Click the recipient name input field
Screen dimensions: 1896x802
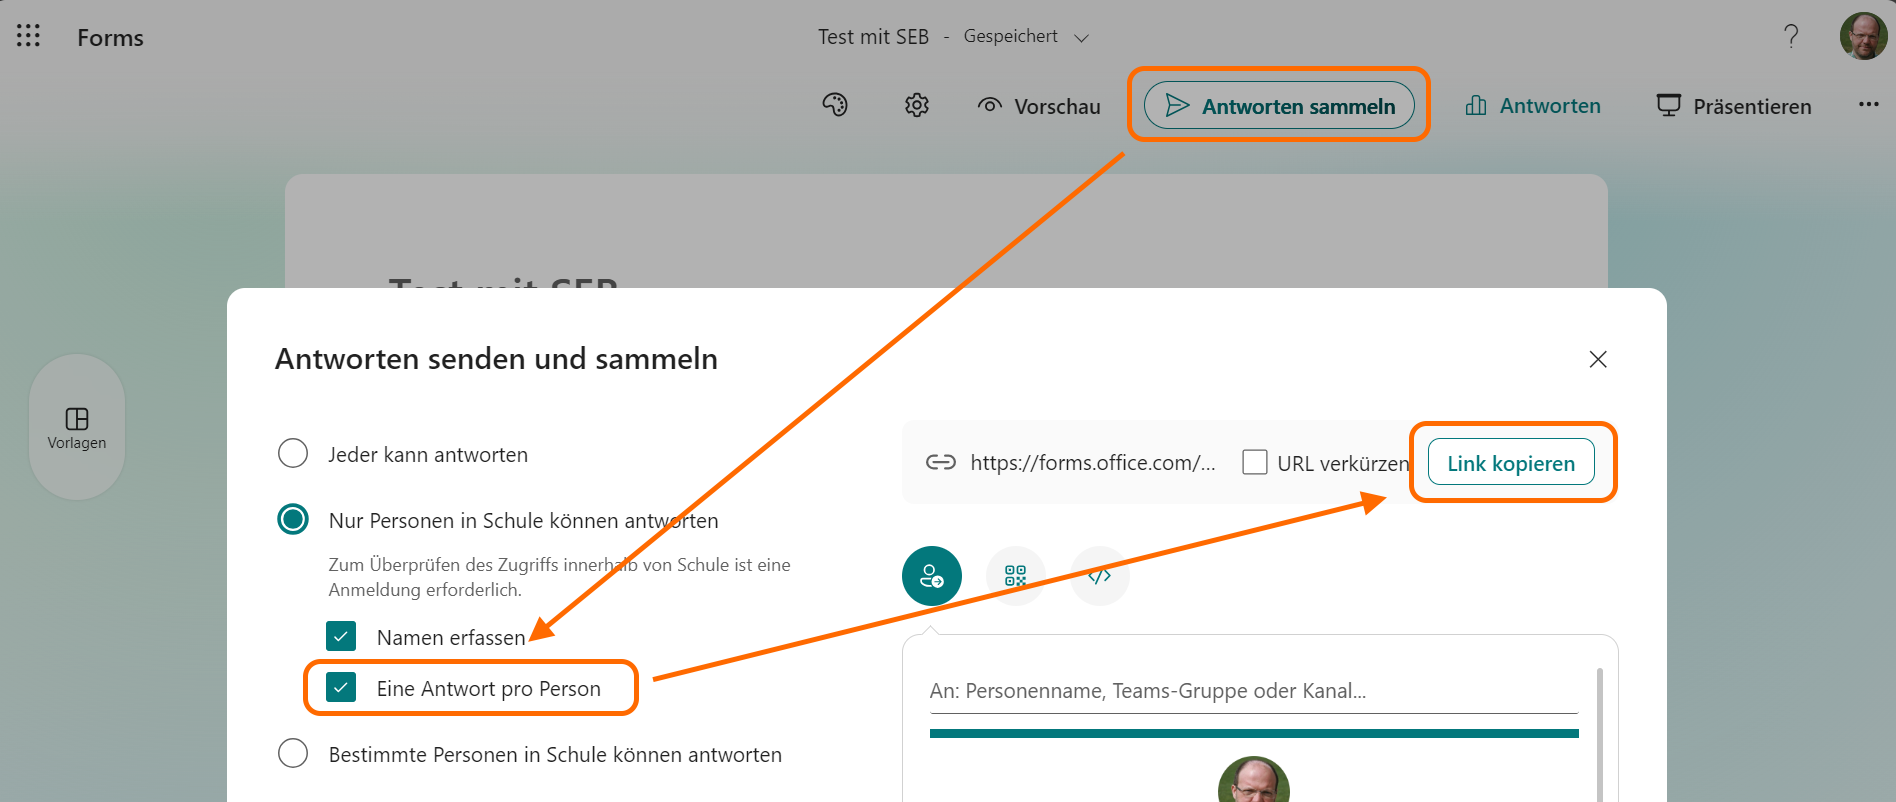pos(1252,691)
